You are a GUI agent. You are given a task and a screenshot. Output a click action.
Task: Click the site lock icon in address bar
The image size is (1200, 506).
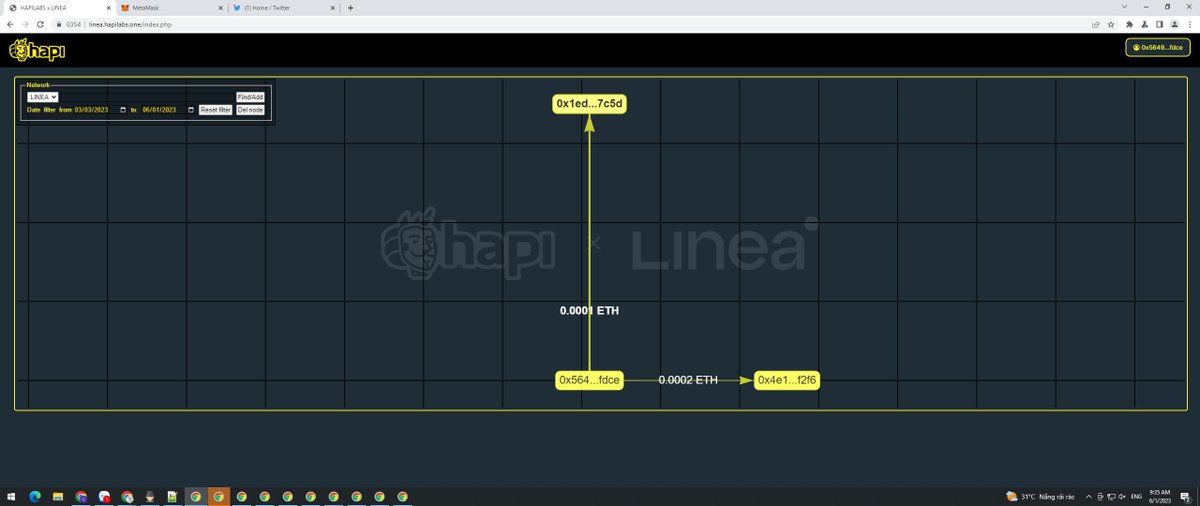[60, 24]
